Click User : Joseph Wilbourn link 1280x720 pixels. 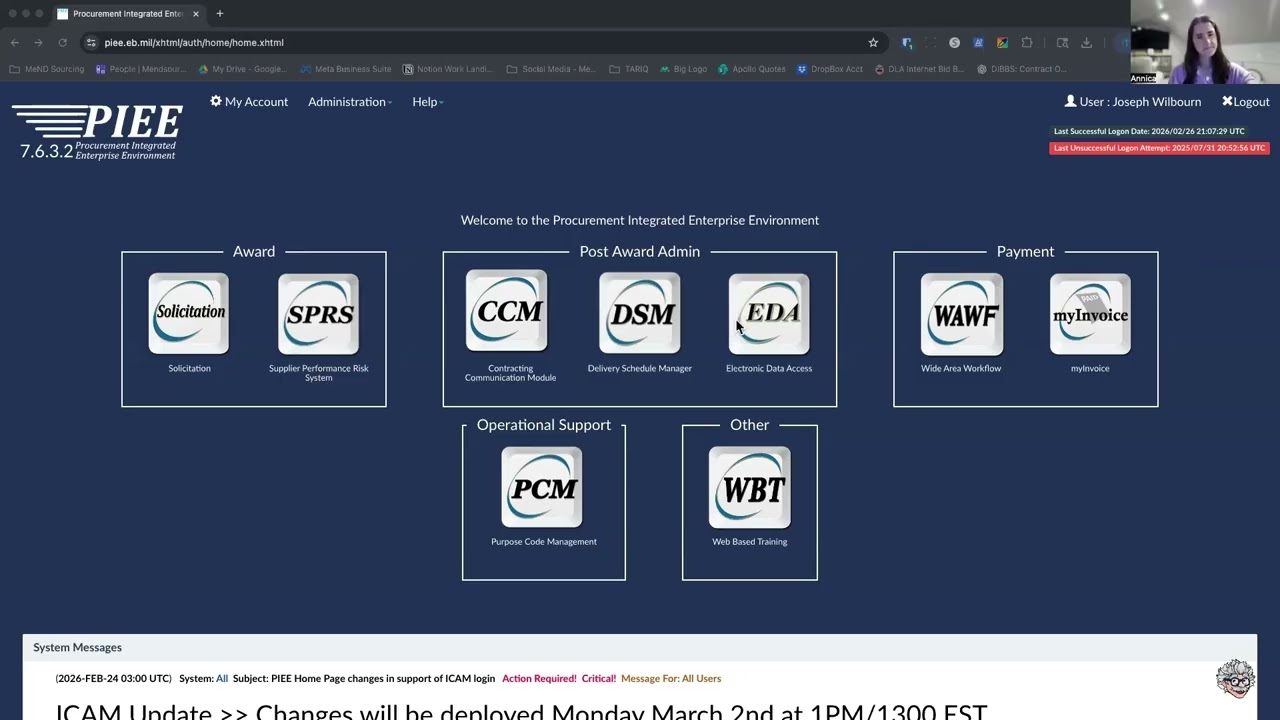(1133, 102)
